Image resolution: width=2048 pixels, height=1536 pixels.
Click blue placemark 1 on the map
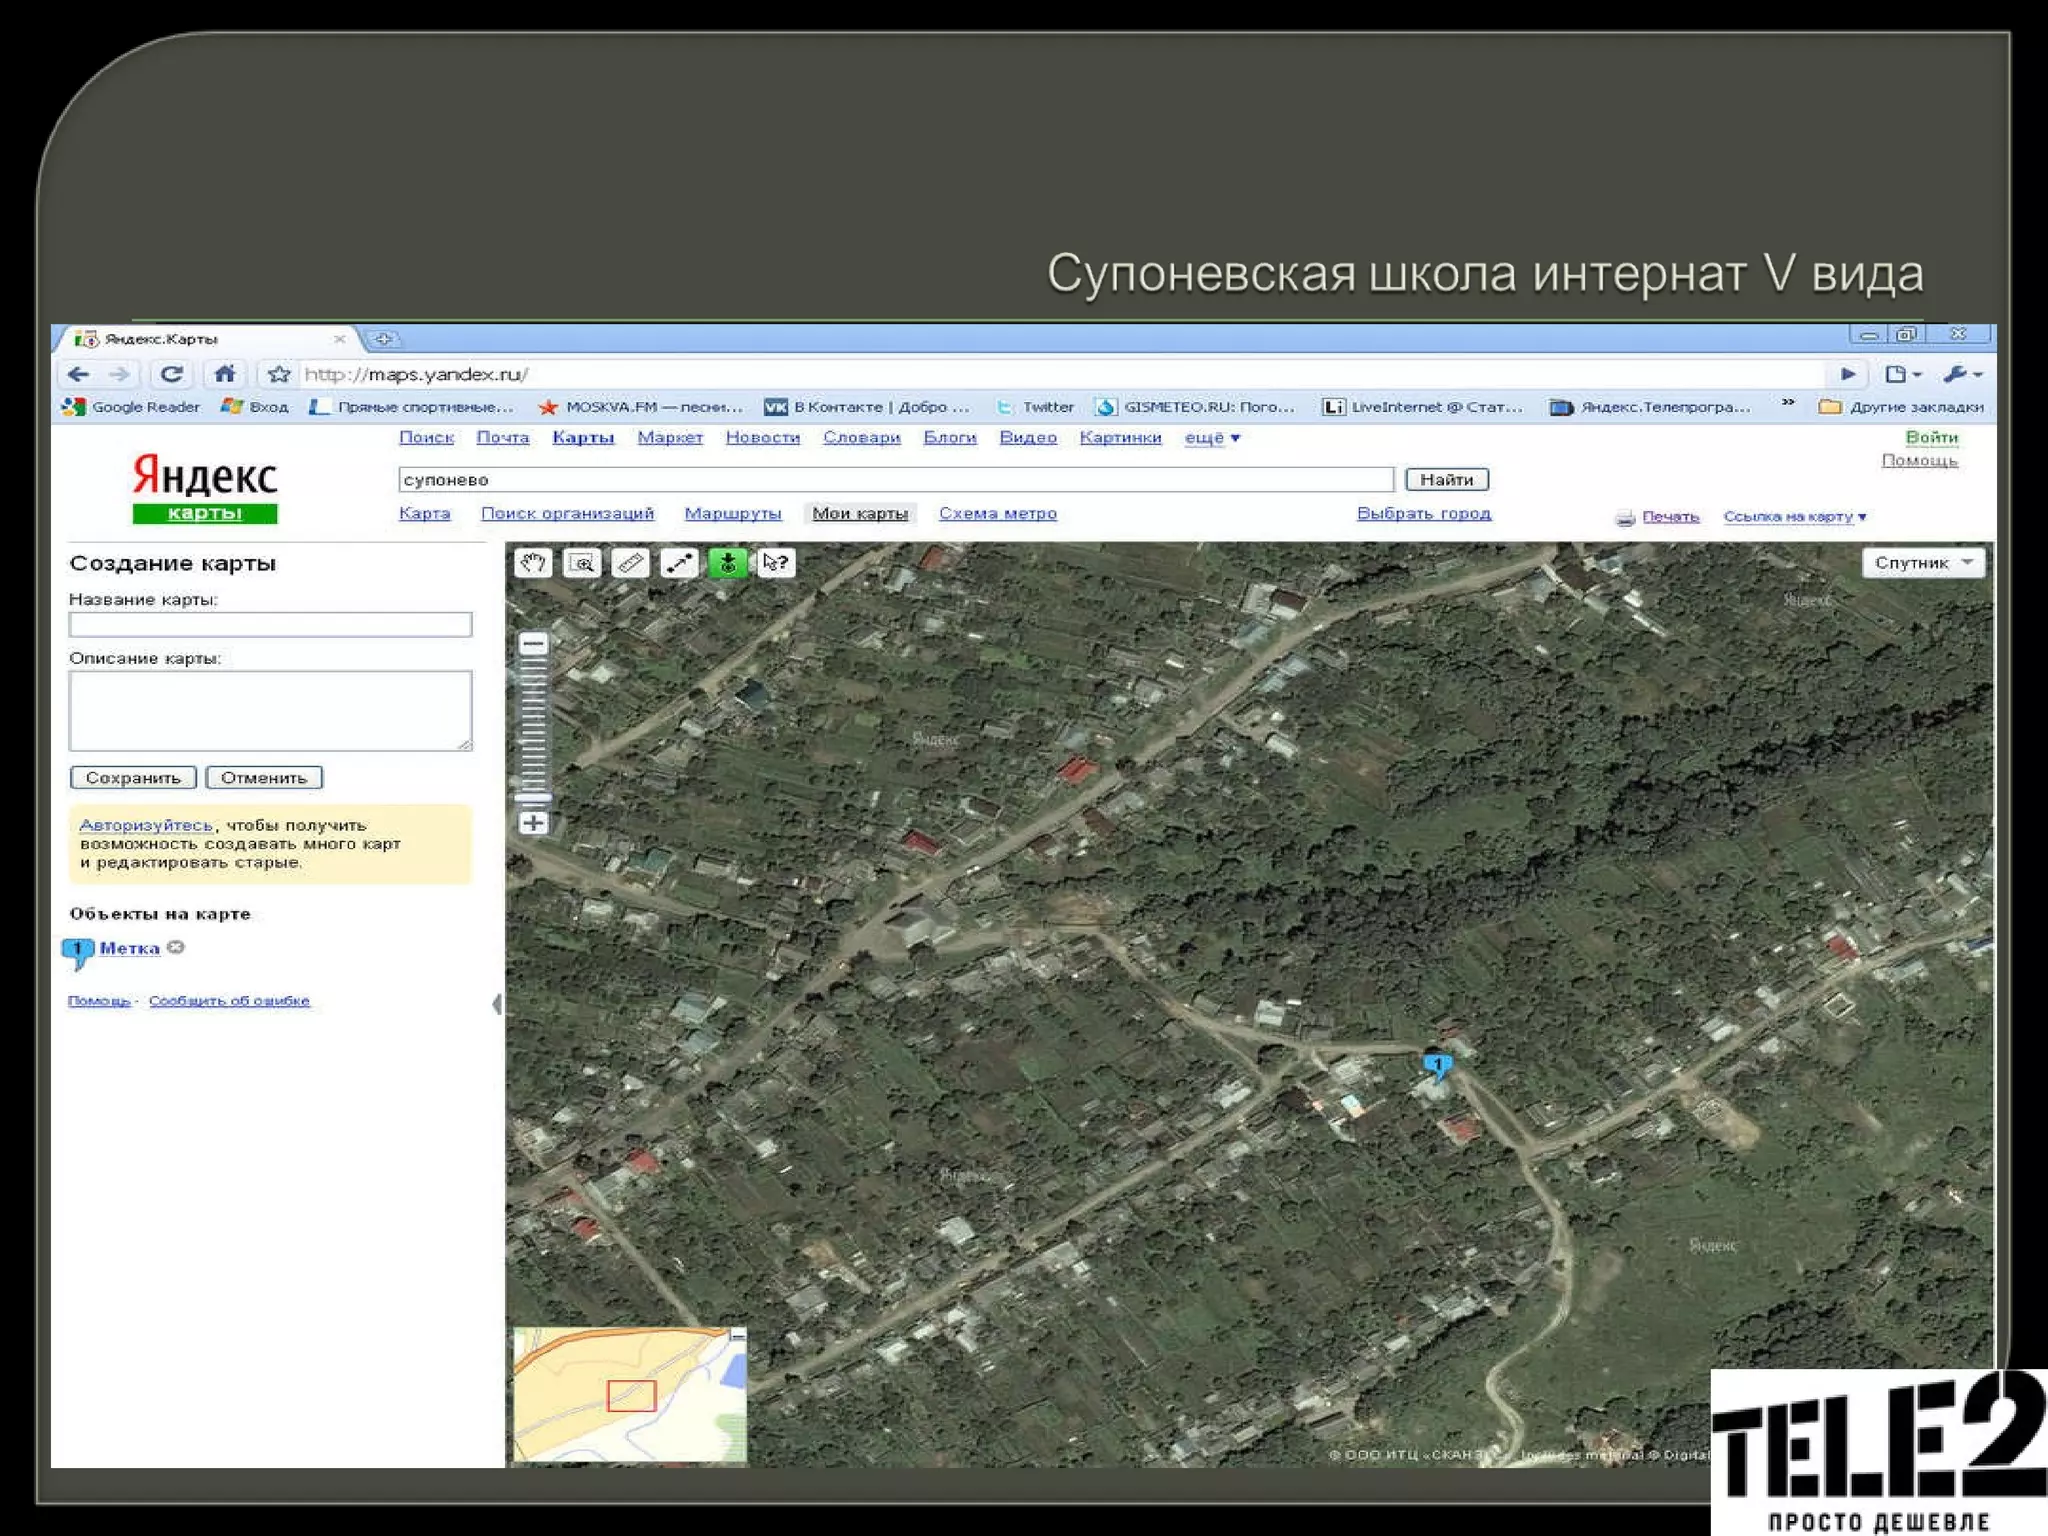coord(1437,1065)
